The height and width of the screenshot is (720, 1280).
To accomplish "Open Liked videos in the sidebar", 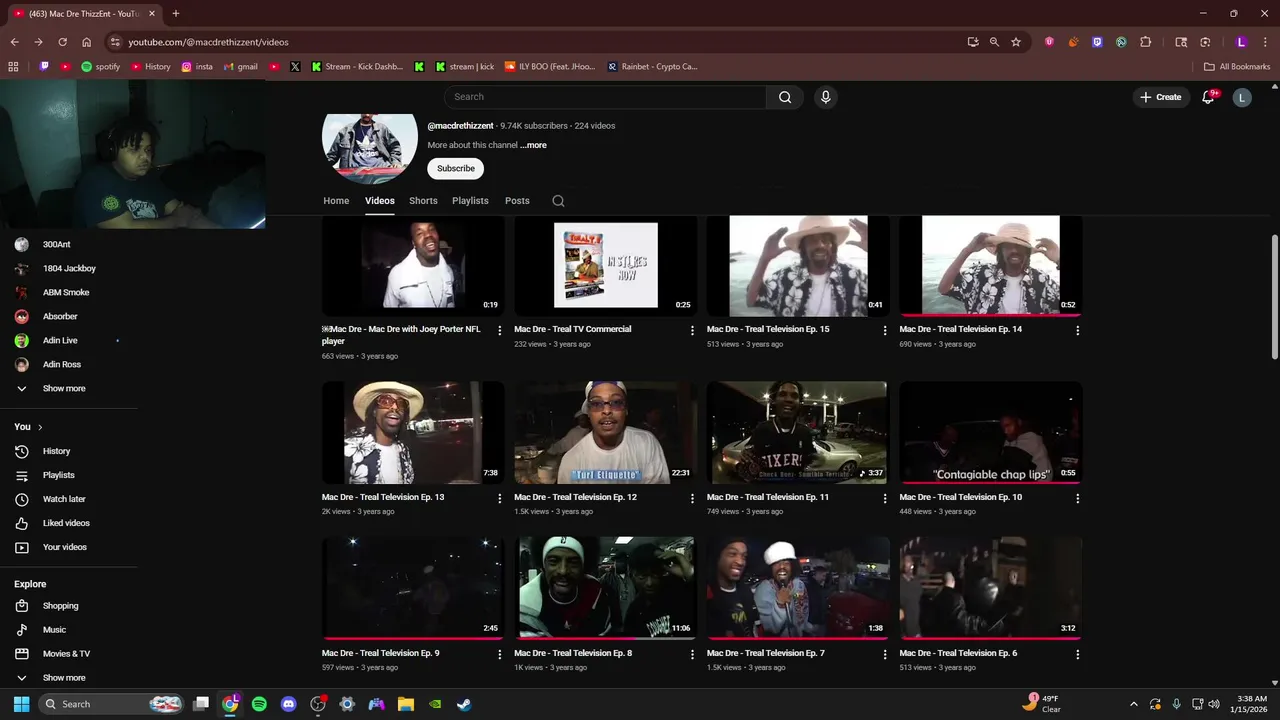I will tap(68, 523).
